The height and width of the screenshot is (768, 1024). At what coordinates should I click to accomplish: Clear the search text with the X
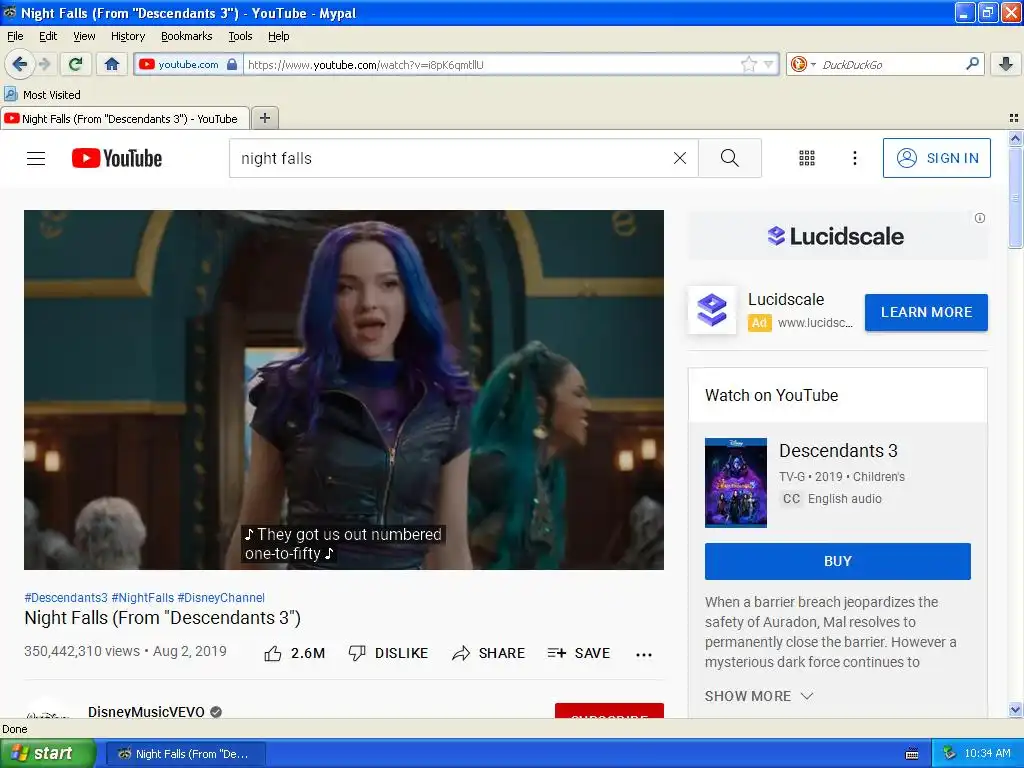click(x=680, y=158)
